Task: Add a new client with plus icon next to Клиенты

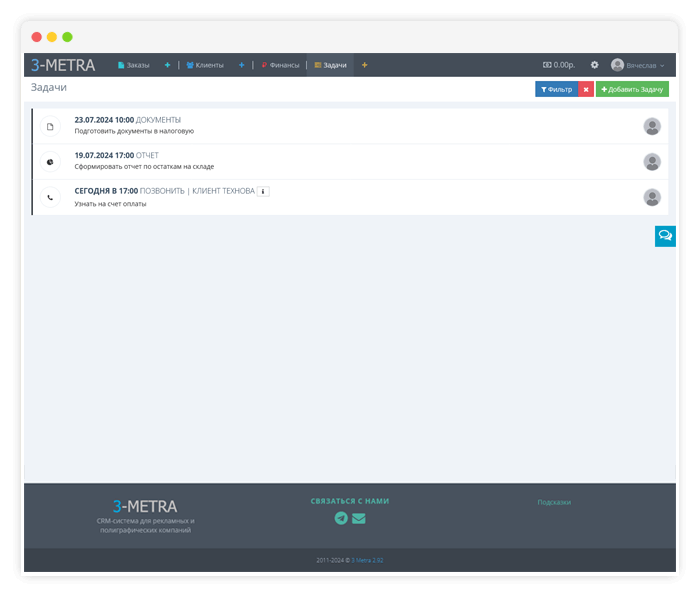Action: [x=242, y=65]
